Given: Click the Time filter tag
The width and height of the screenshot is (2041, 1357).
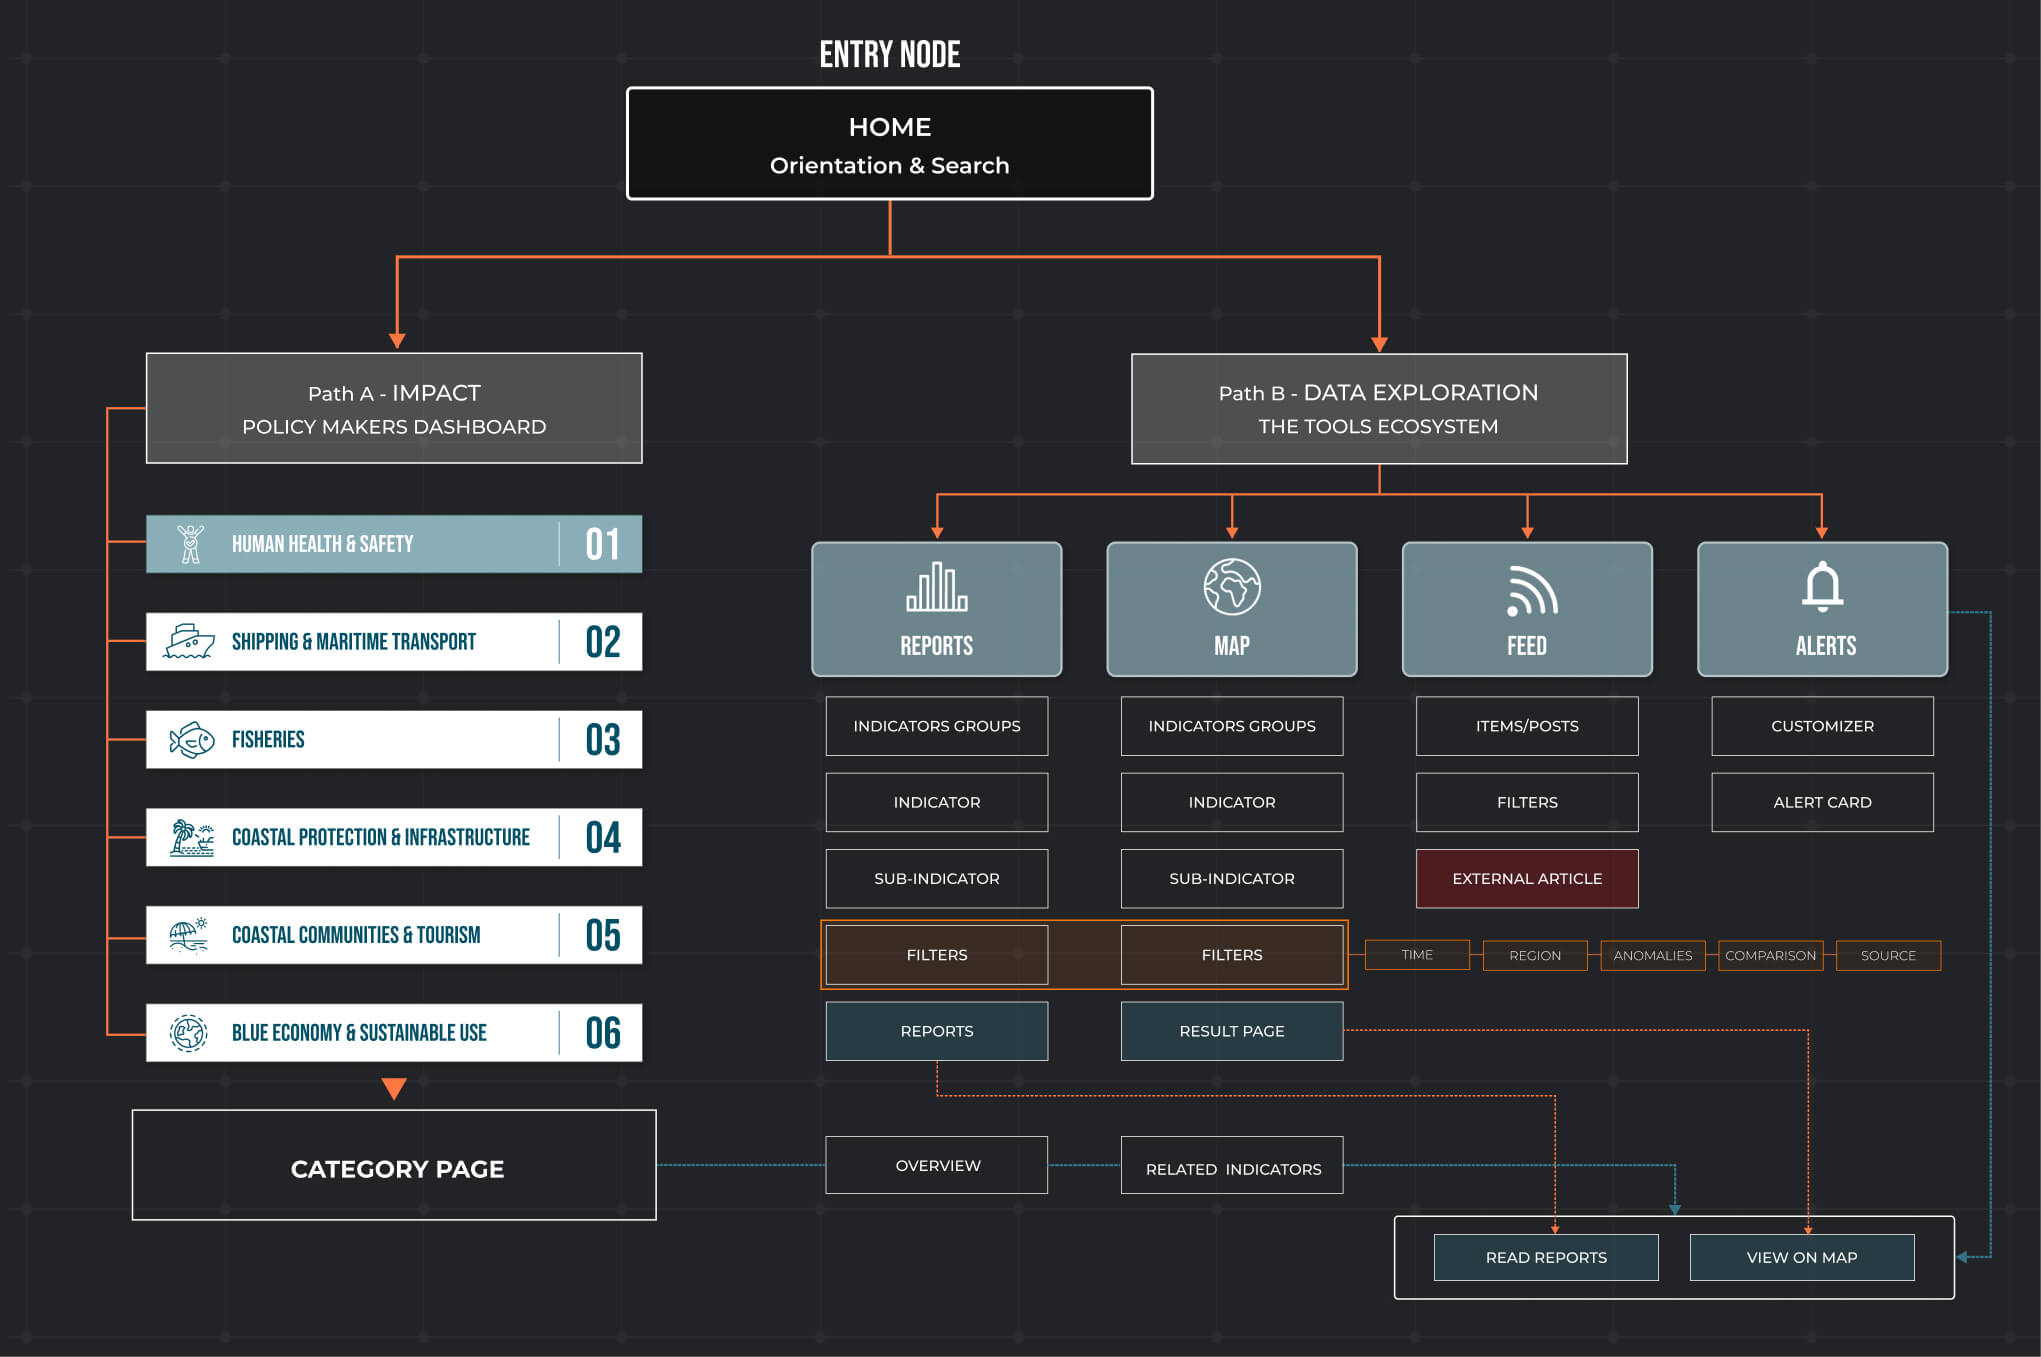Looking at the screenshot, I should (x=1417, y=955).
